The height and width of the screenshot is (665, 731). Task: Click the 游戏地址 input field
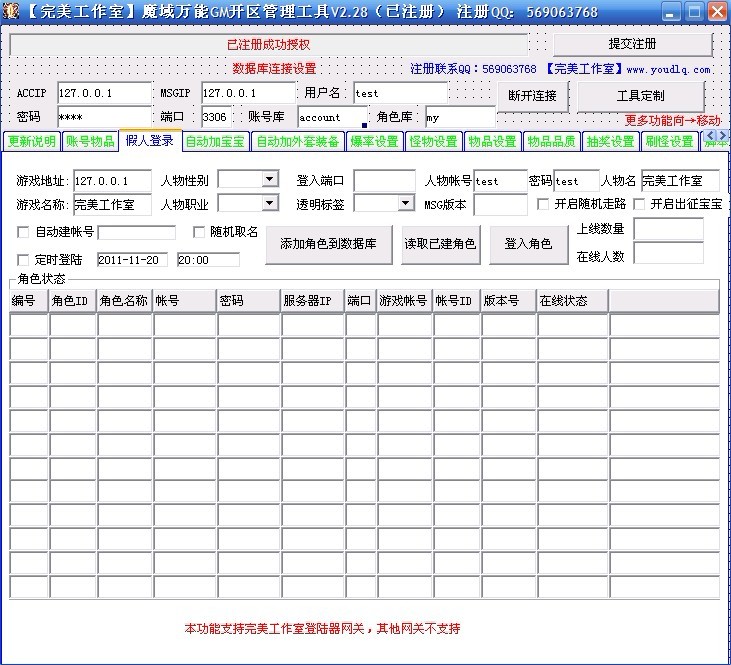113,181
